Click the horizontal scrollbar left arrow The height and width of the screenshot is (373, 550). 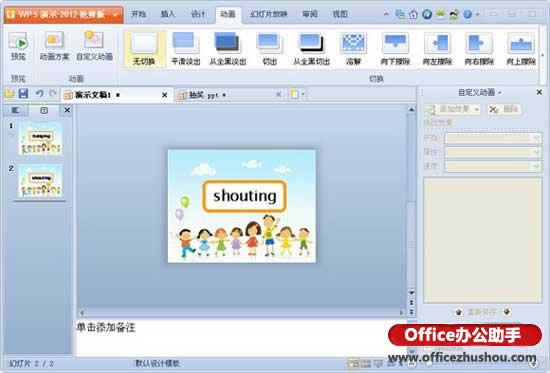(x=82, y=312)
